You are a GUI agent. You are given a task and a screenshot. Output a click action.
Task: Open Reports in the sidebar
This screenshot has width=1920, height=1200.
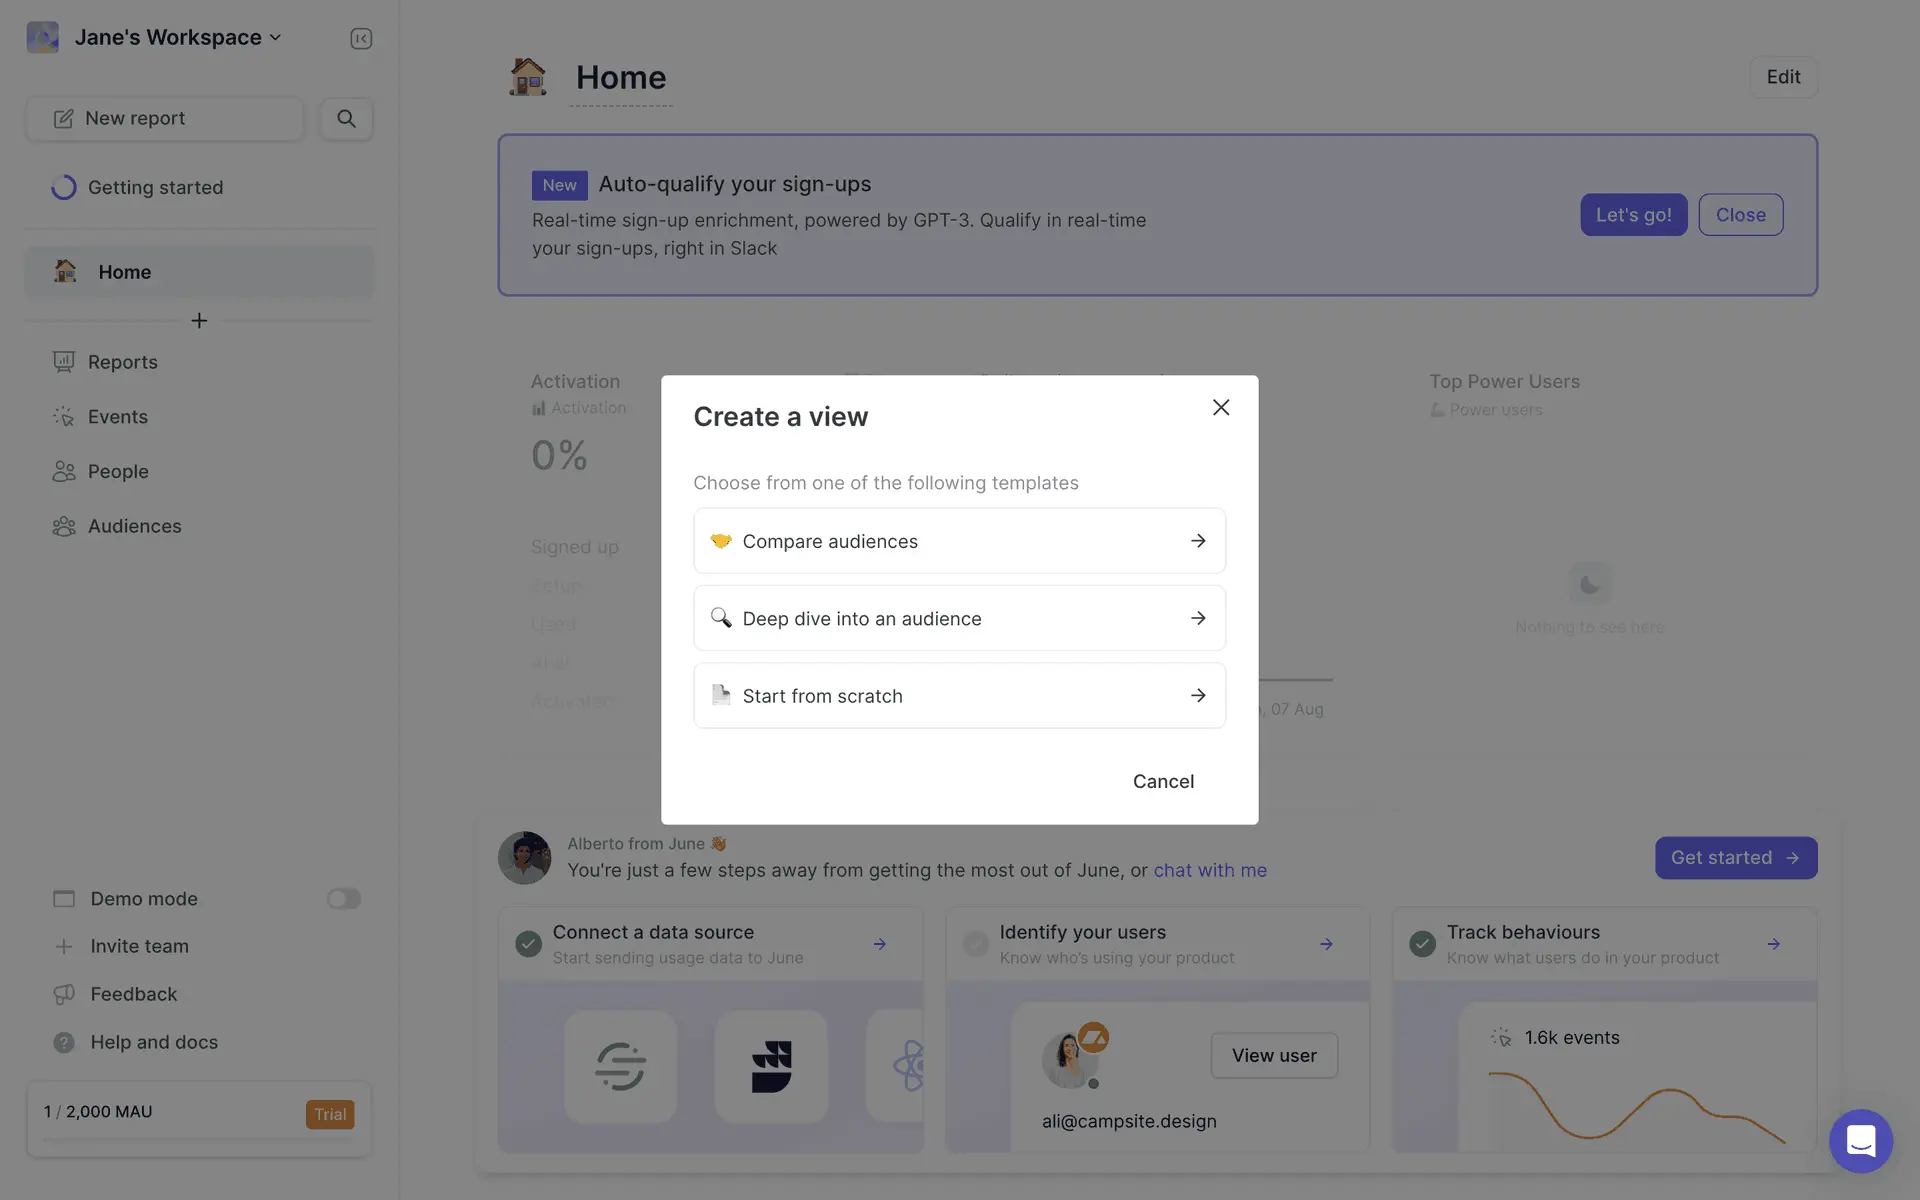(122, 362)
